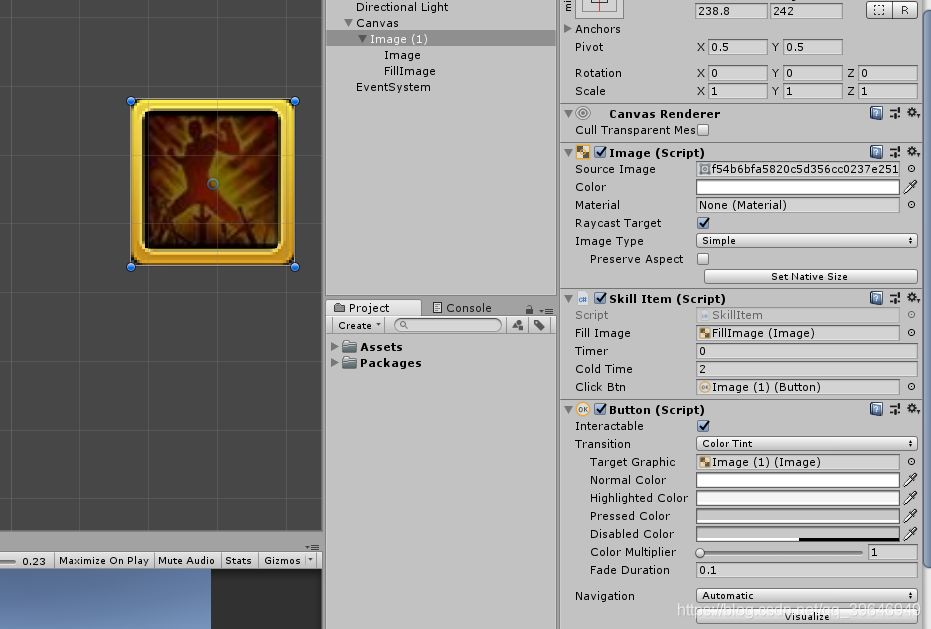Screen dimensions: 931x629
Task: Open the Canvas Renderer gear menu
Action: (913, 113)
